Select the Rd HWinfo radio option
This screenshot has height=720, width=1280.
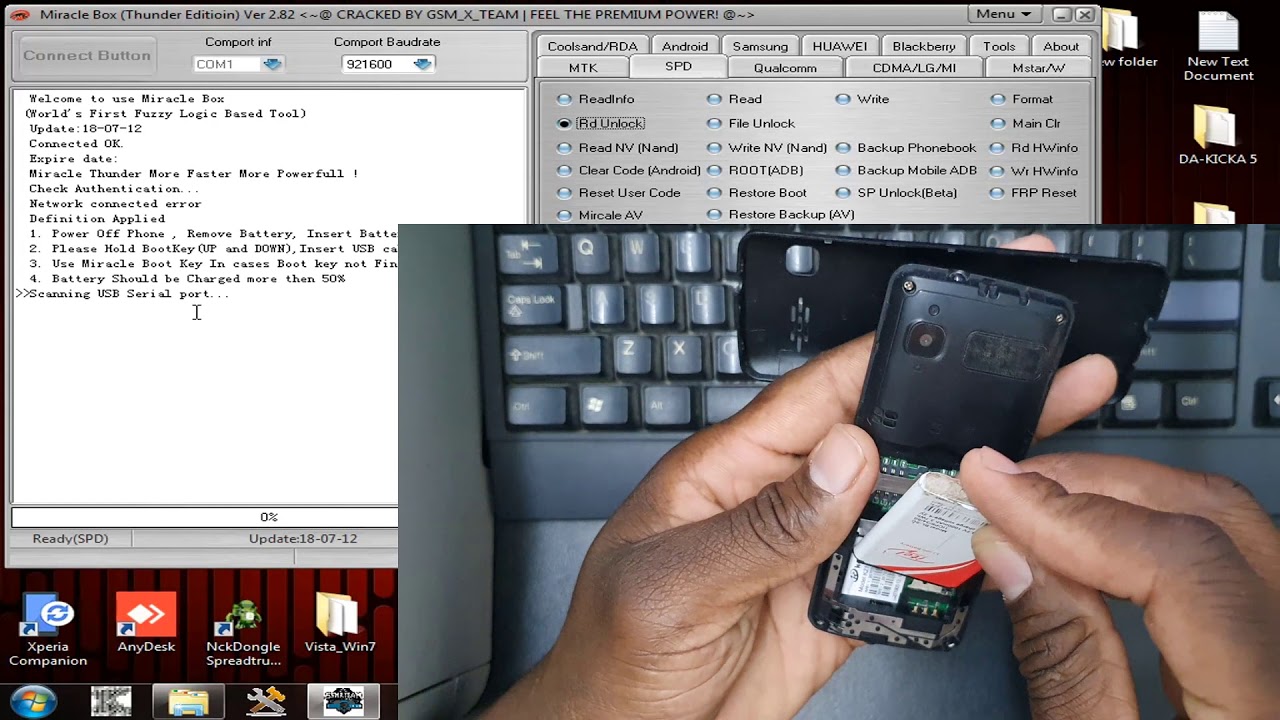[1035, 148]
